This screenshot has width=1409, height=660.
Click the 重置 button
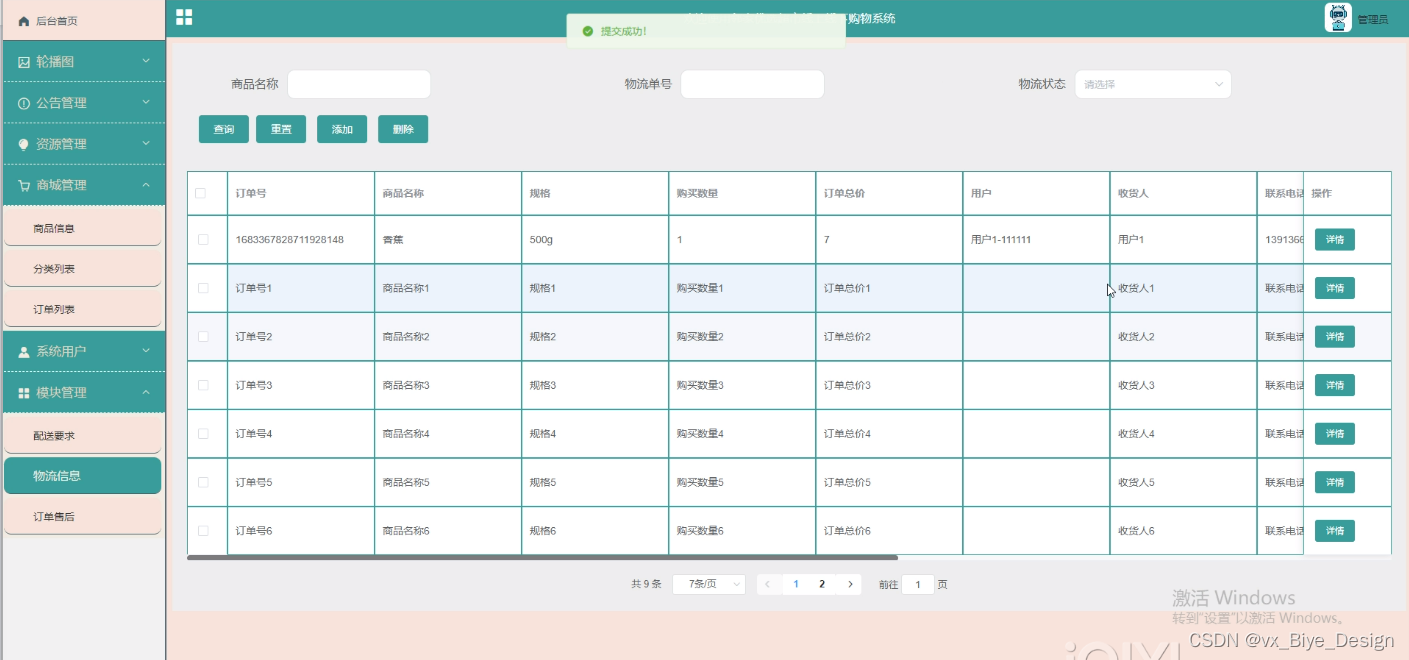281,129
